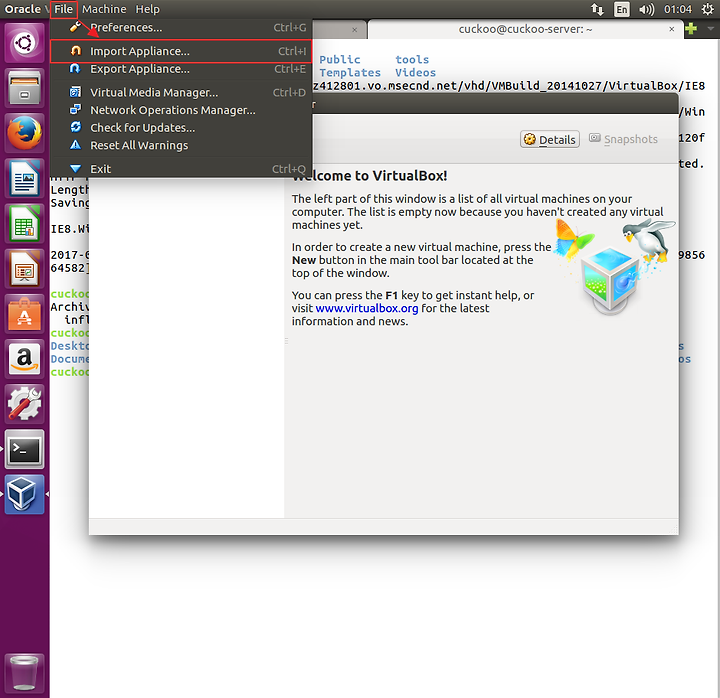The height and width of the screenshot is (698, 720).
Task: Open the sound volume indicator
Action: (x=647, y=9)
